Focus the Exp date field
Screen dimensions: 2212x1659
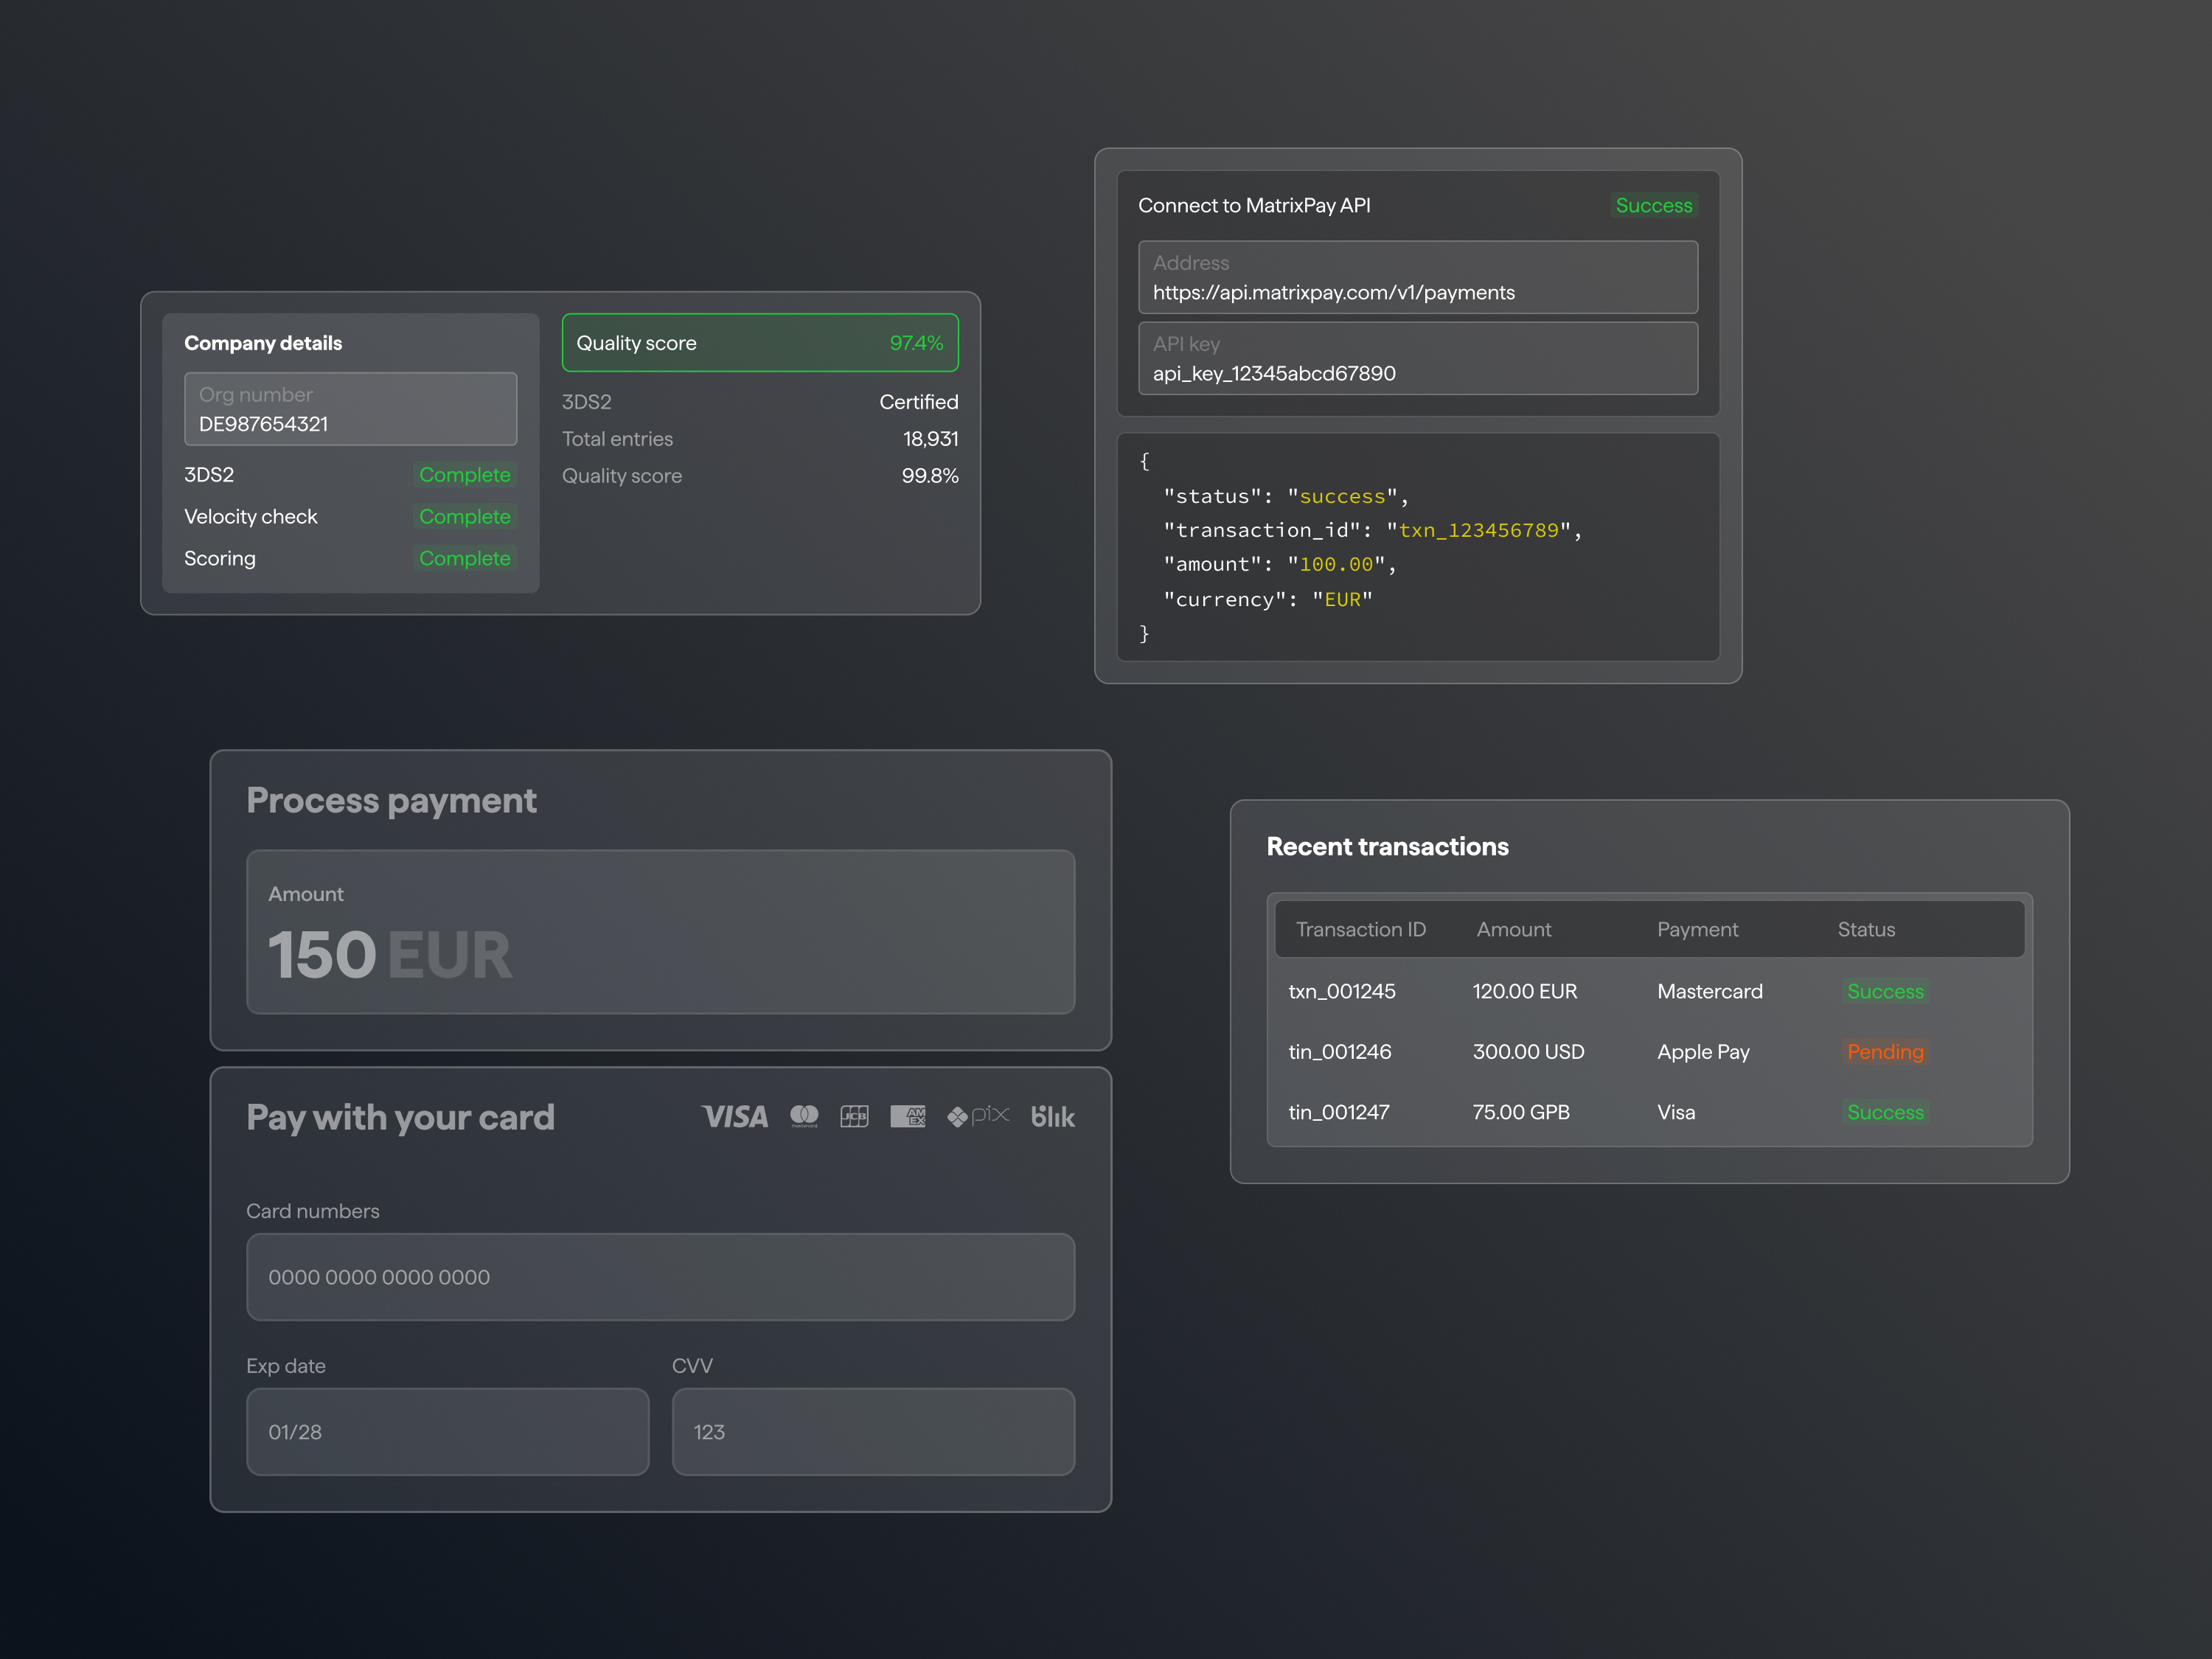(x=447, y=1431)
